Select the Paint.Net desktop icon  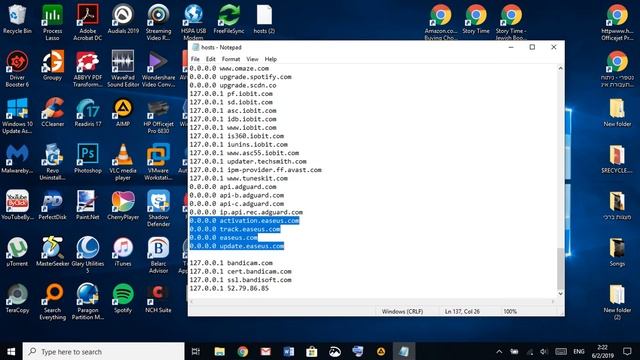click(x=87, y=205)
